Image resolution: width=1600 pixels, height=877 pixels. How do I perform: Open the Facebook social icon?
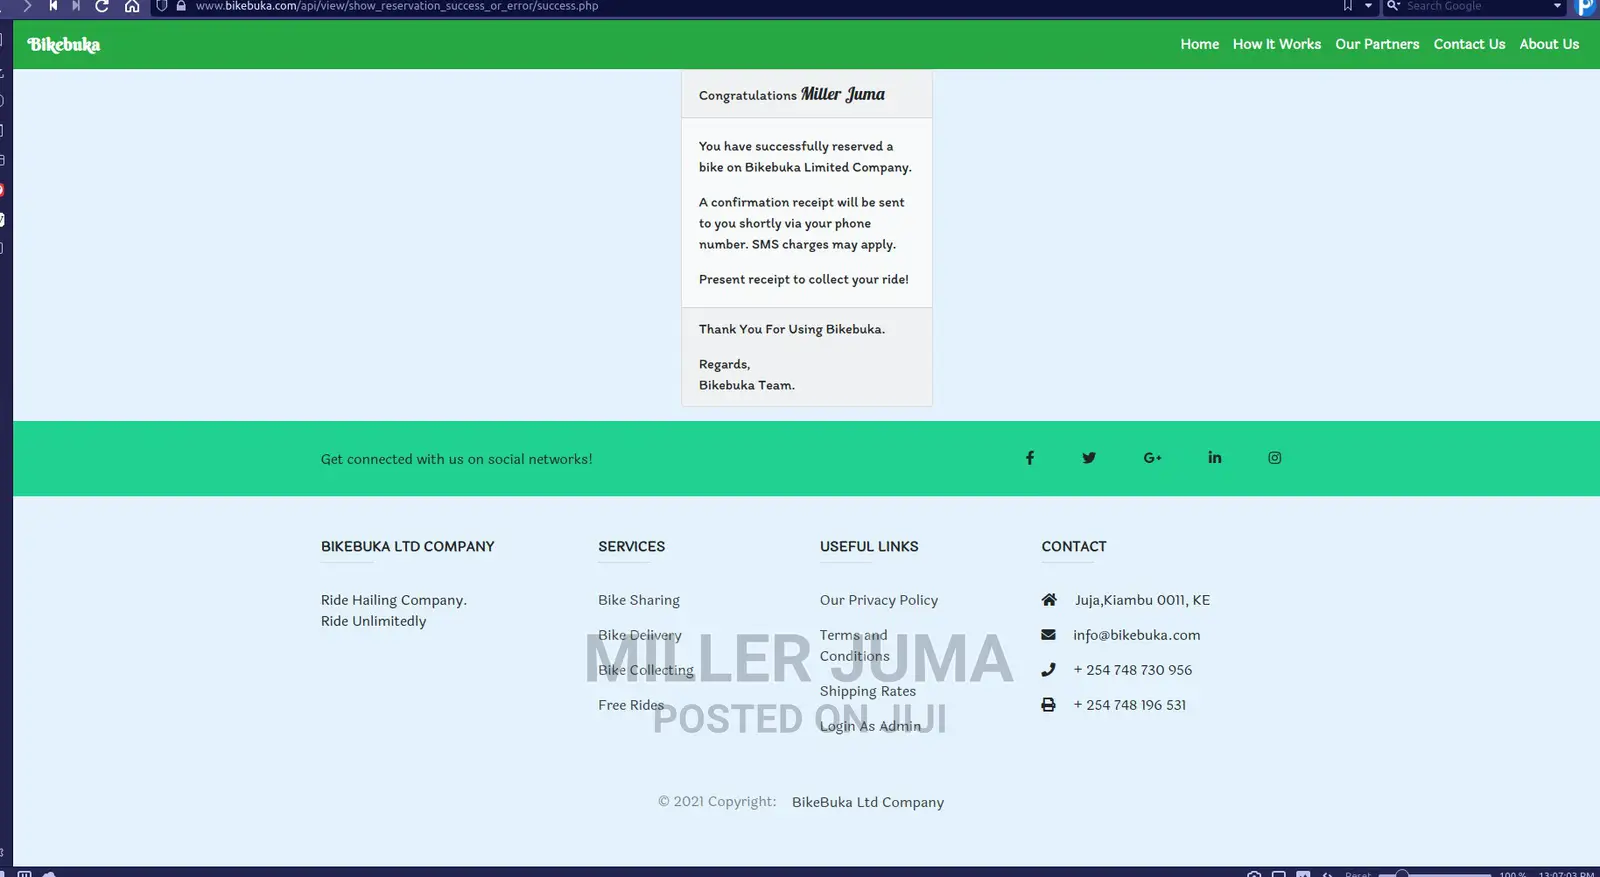pyautogui.click(x=1030, y=458)
